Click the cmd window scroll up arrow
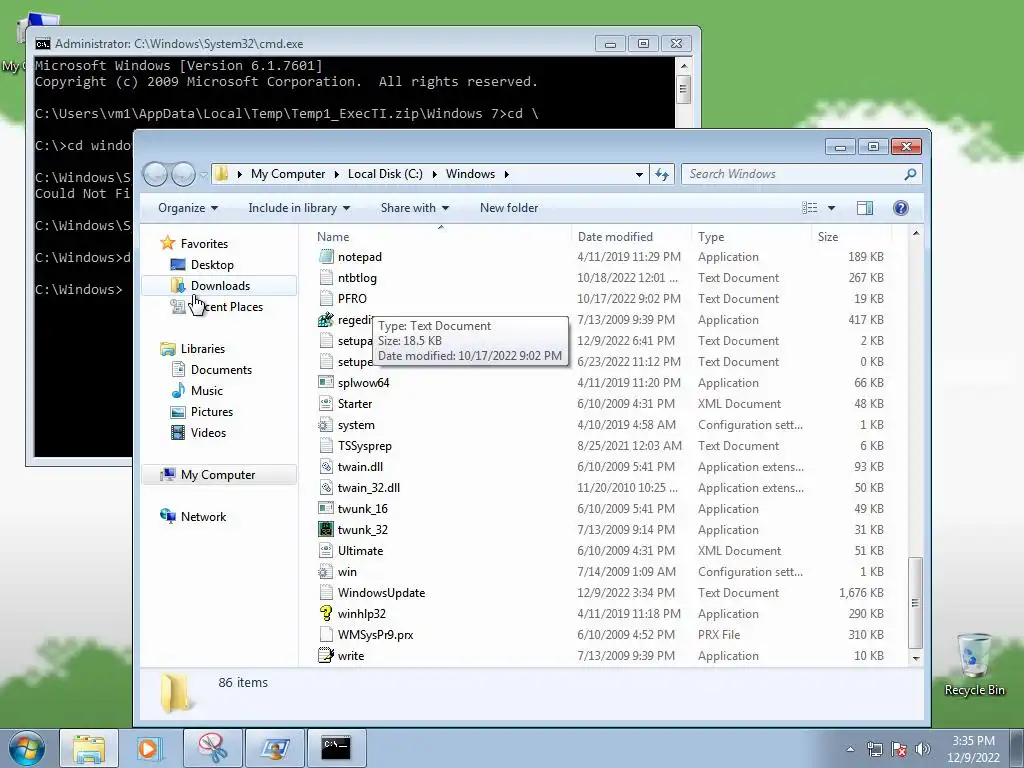This screenshot has width=1024, height=768. pyautogui.click(x=684, y=66)
